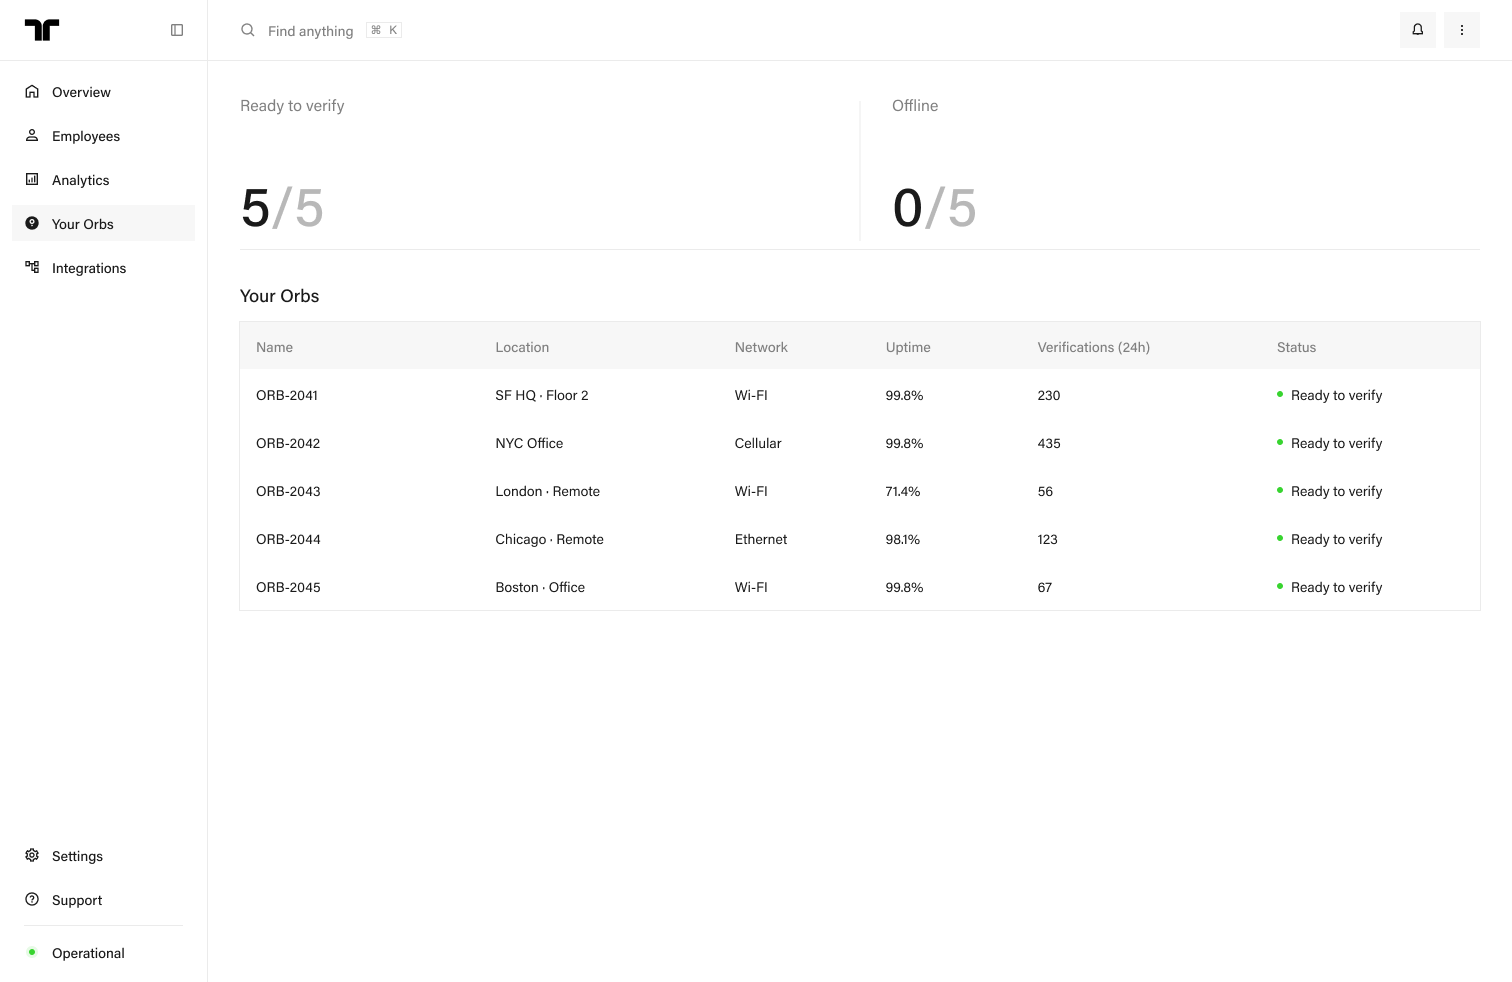Viewport: 1512px width, 982px height.
Task: Click the SF HQ · Floor 2 location
Action: pyautogui.click(x=542, y=395)
